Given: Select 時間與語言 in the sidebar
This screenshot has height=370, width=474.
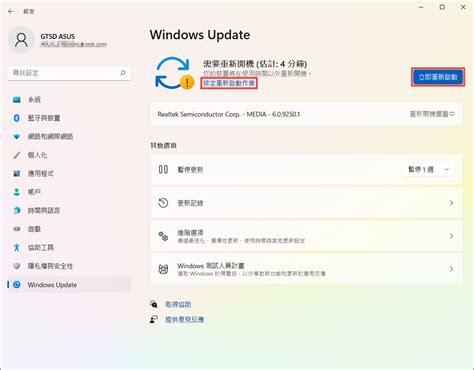Looking at the screenshot, I should [x=69, y=210].
